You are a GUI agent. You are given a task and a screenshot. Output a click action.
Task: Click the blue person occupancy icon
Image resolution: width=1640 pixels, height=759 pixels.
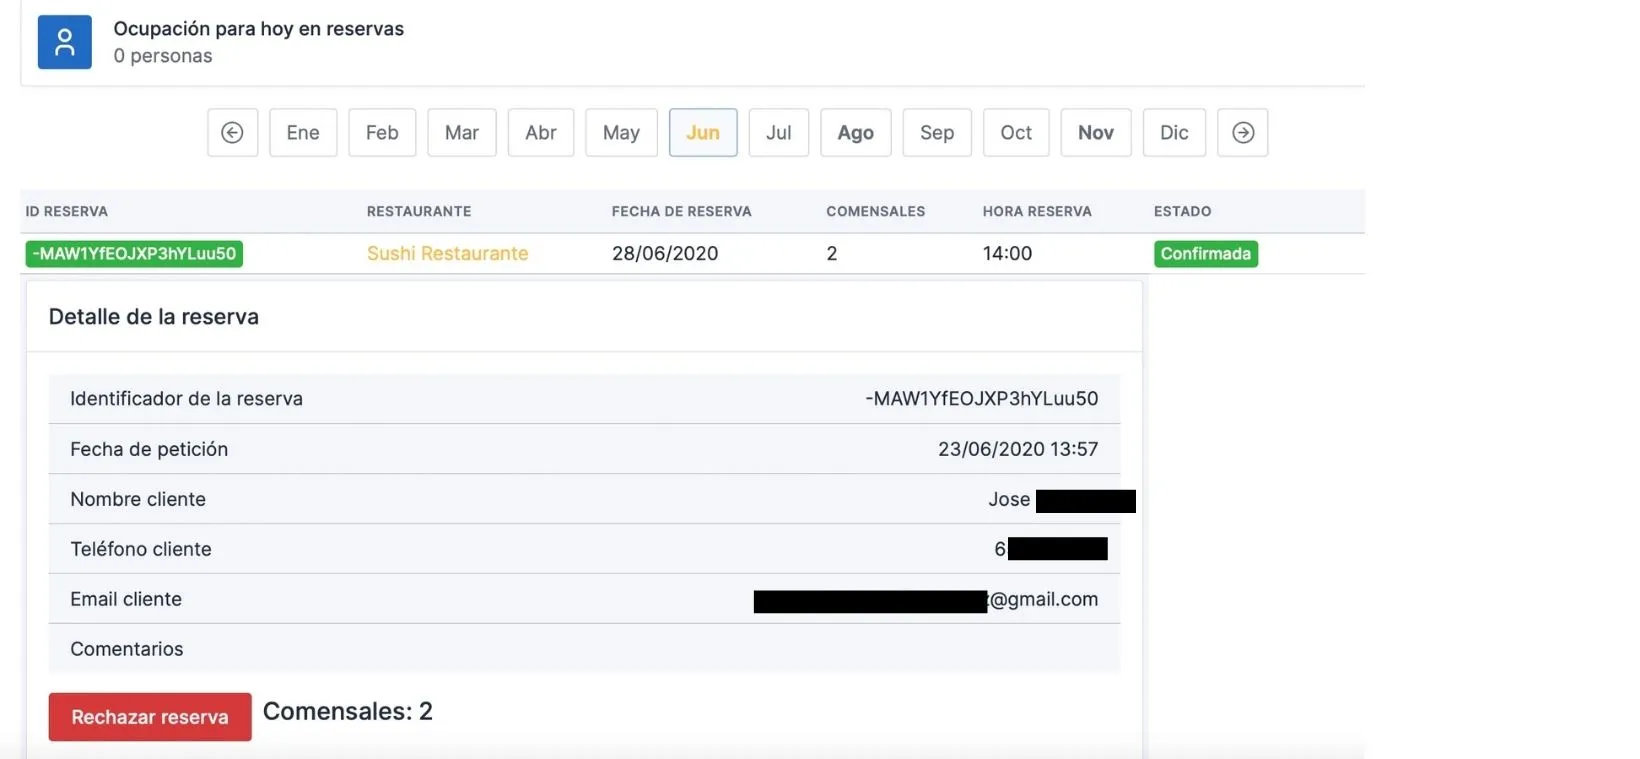(x=65, y=42)
